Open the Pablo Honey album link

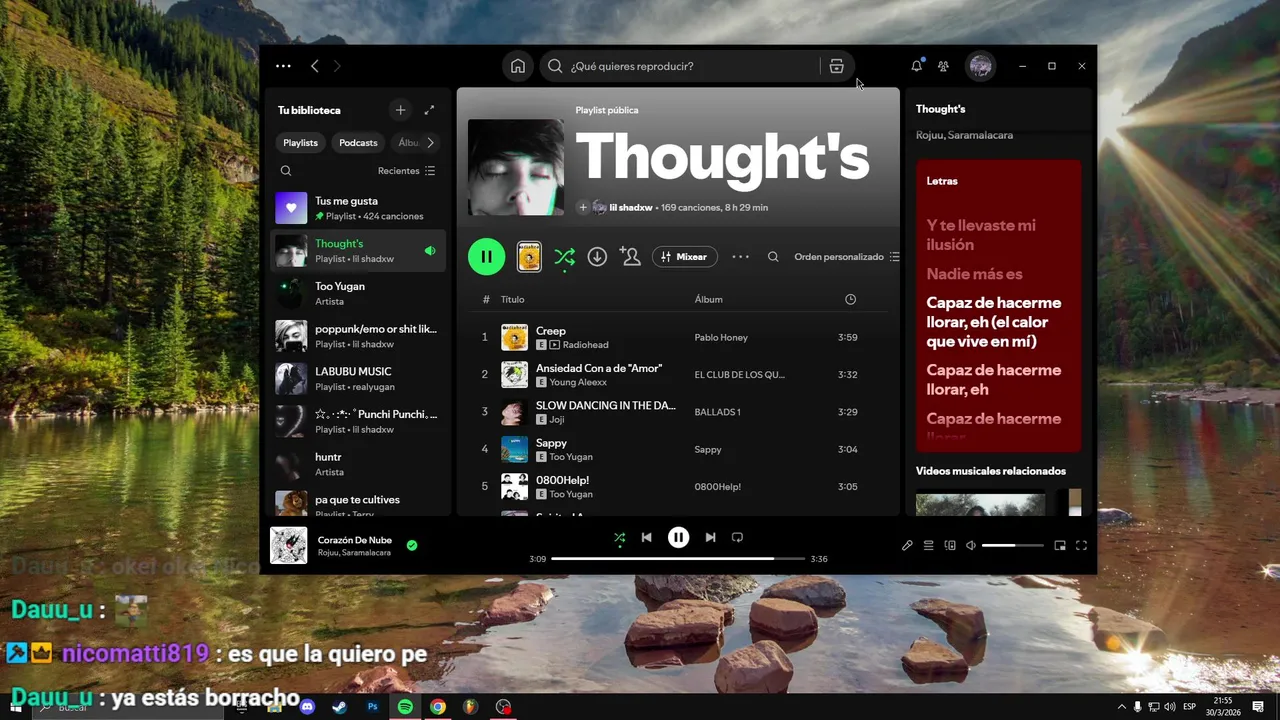click(721, 338)
